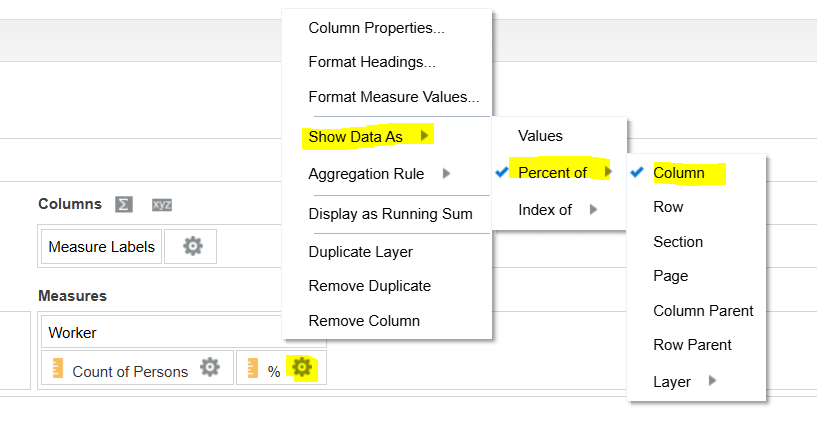Screen dimensions: 817x422
Task: Click the ruler icon beside % measure
Action: (x=253, y=368)
